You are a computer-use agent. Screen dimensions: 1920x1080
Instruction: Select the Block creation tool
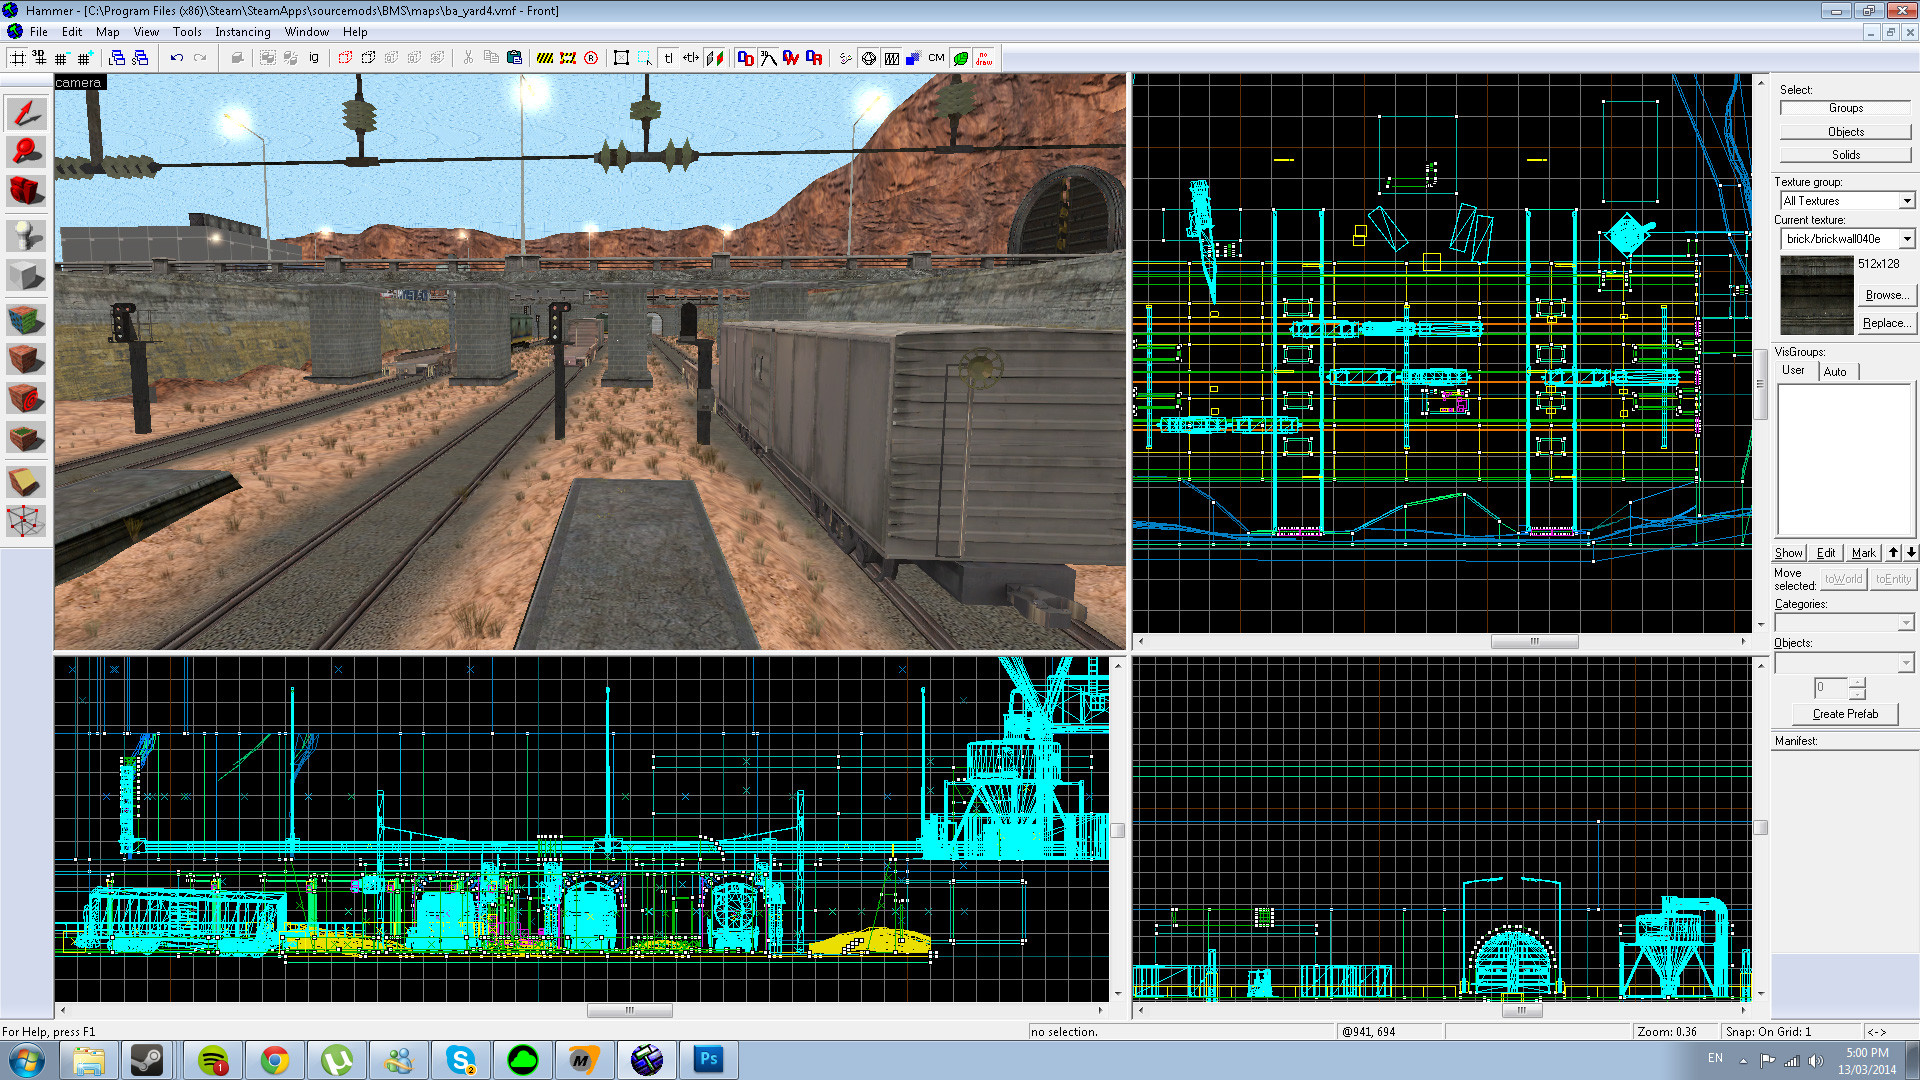click(x=26, y=276)
